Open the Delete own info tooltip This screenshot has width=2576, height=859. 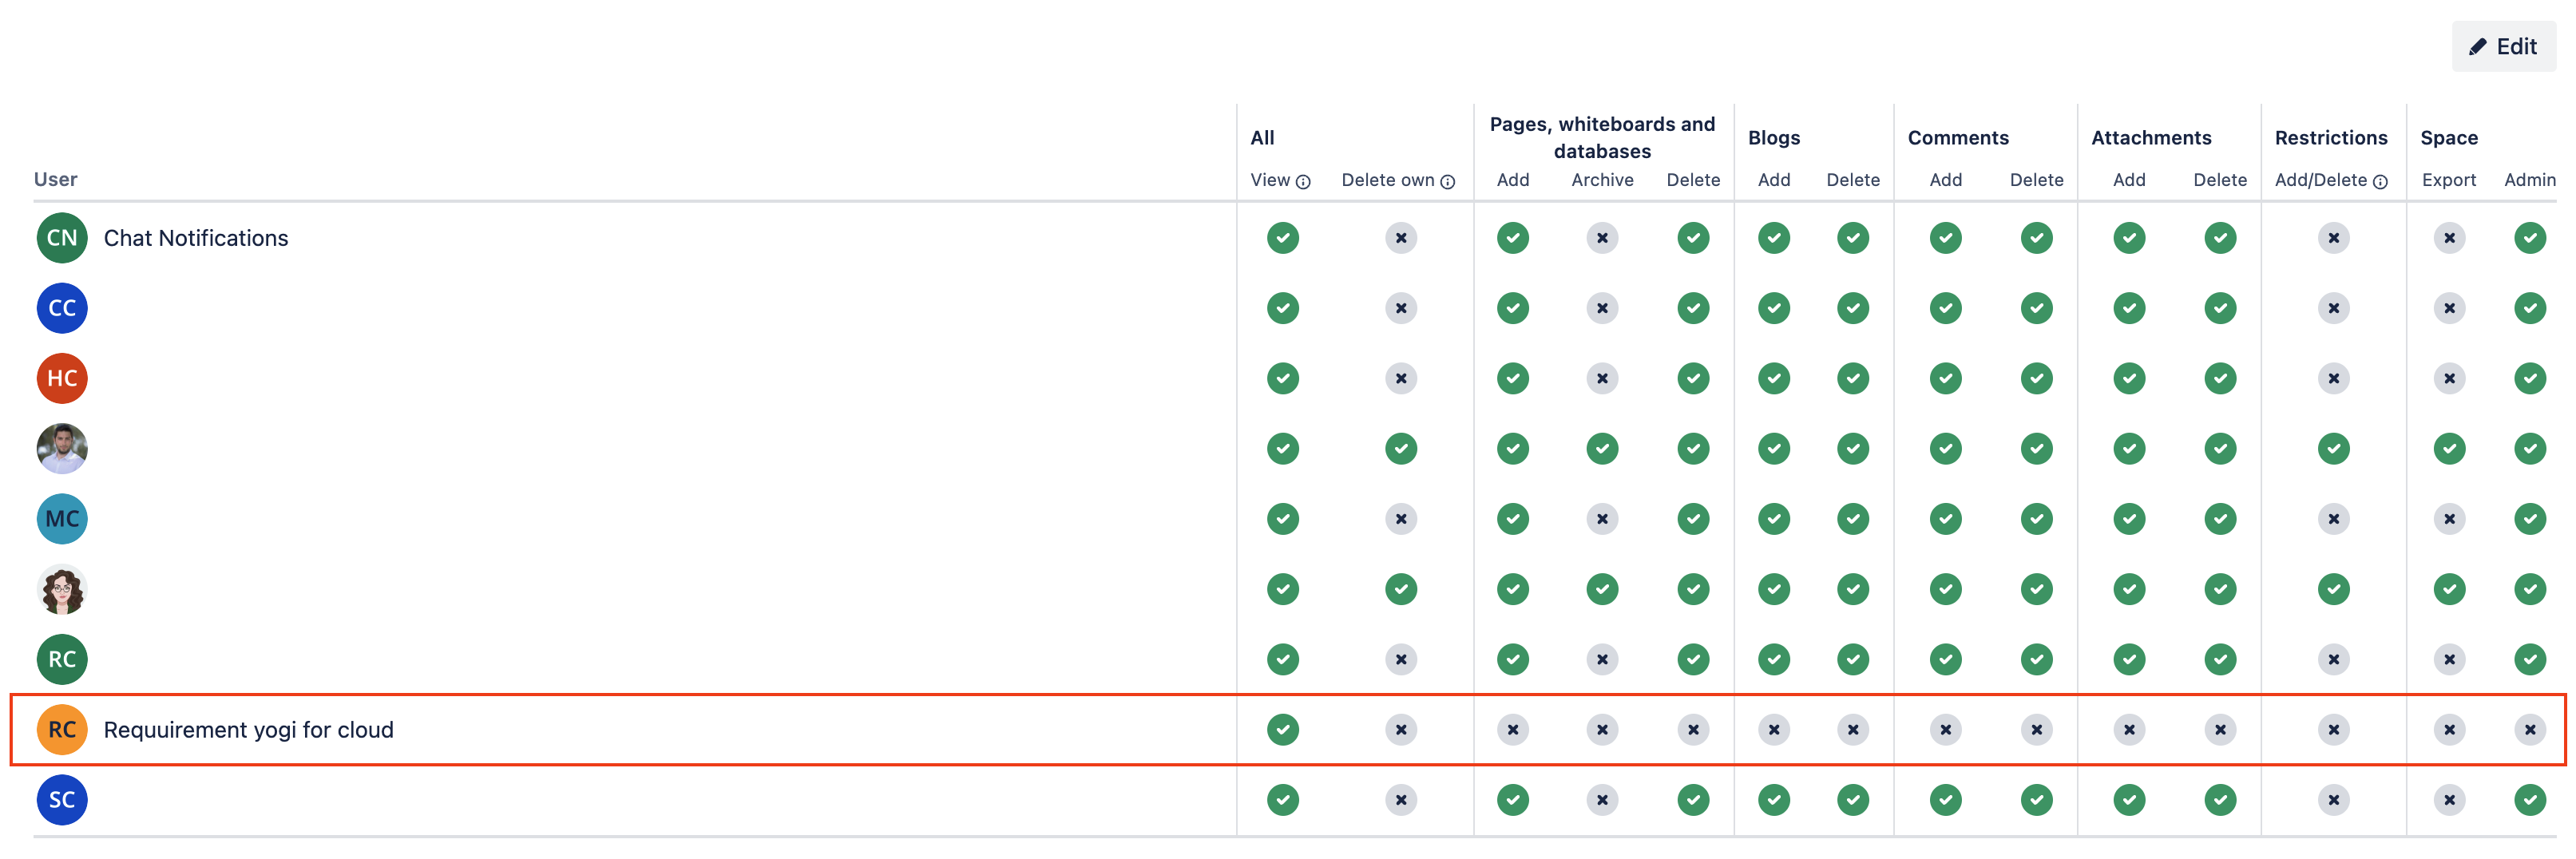tap(1448, 182)
